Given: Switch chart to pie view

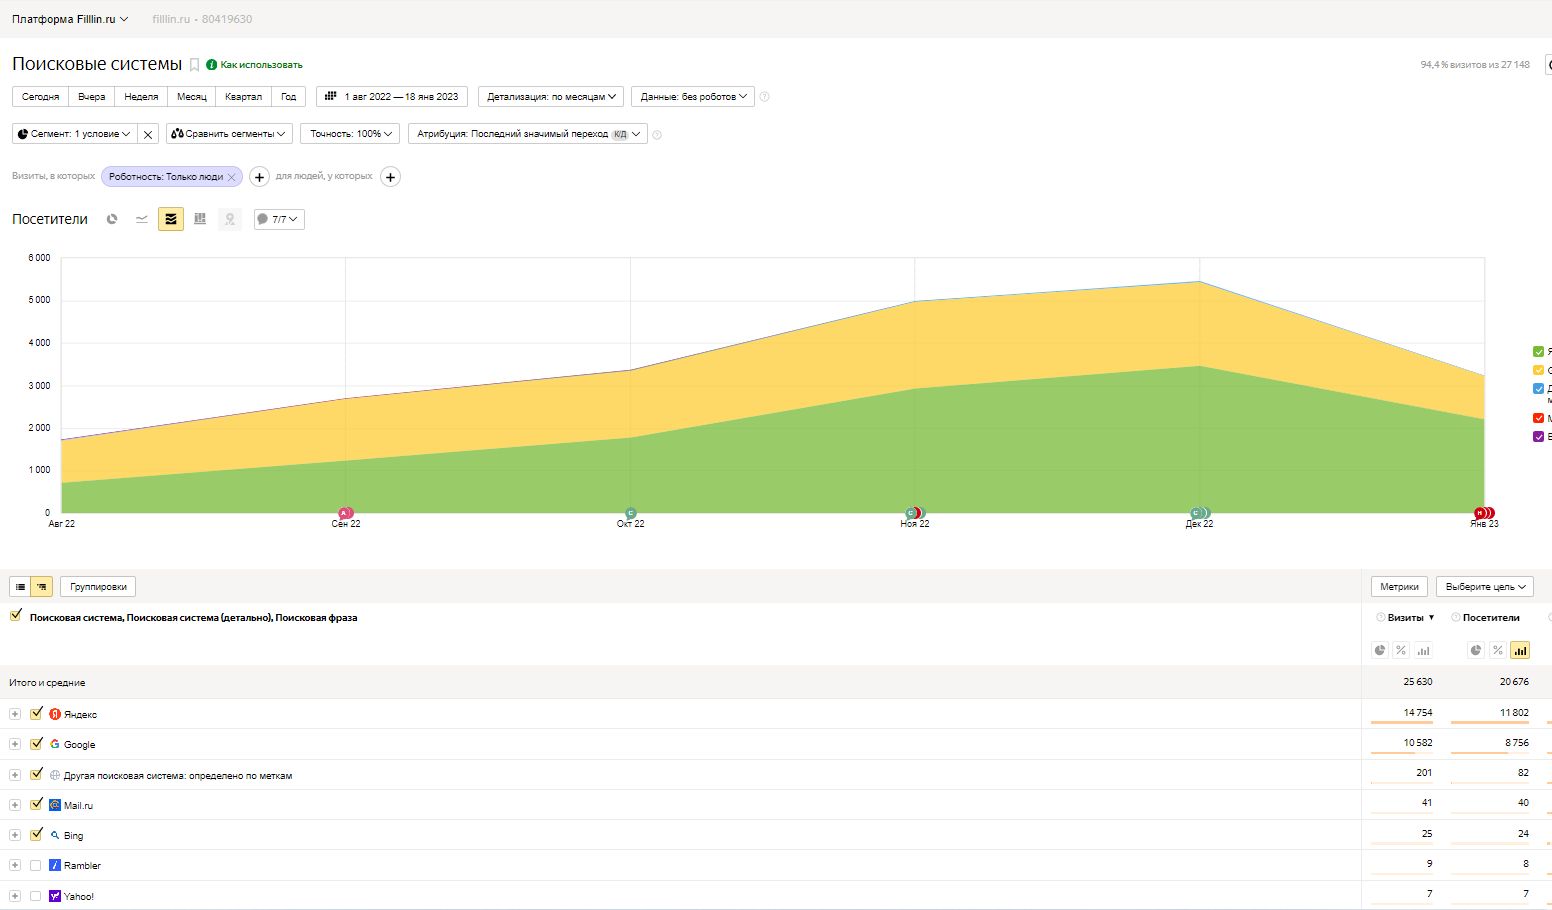Looking at the screenshot, I should tap(112, 219).
